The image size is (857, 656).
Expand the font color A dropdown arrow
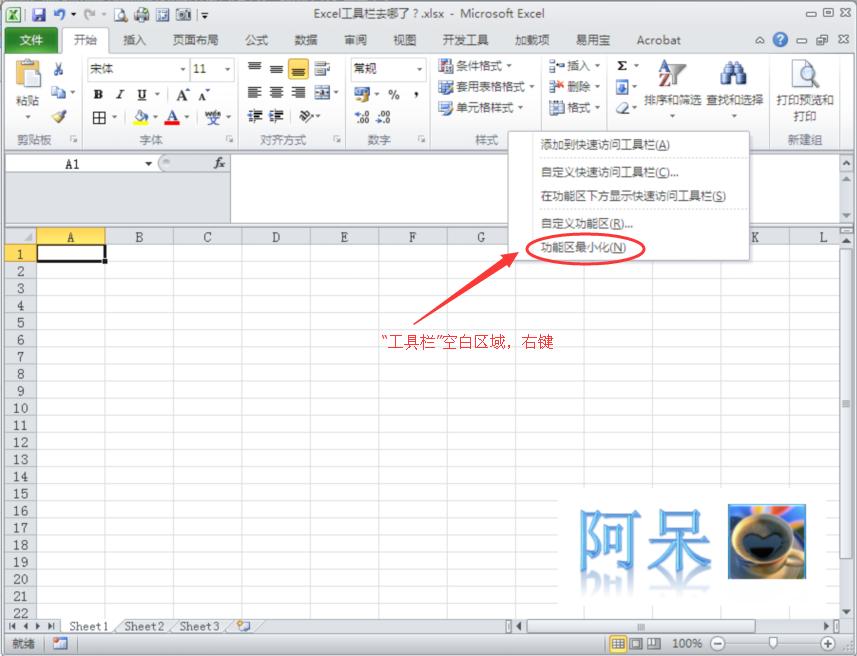[x=185, y=118]
